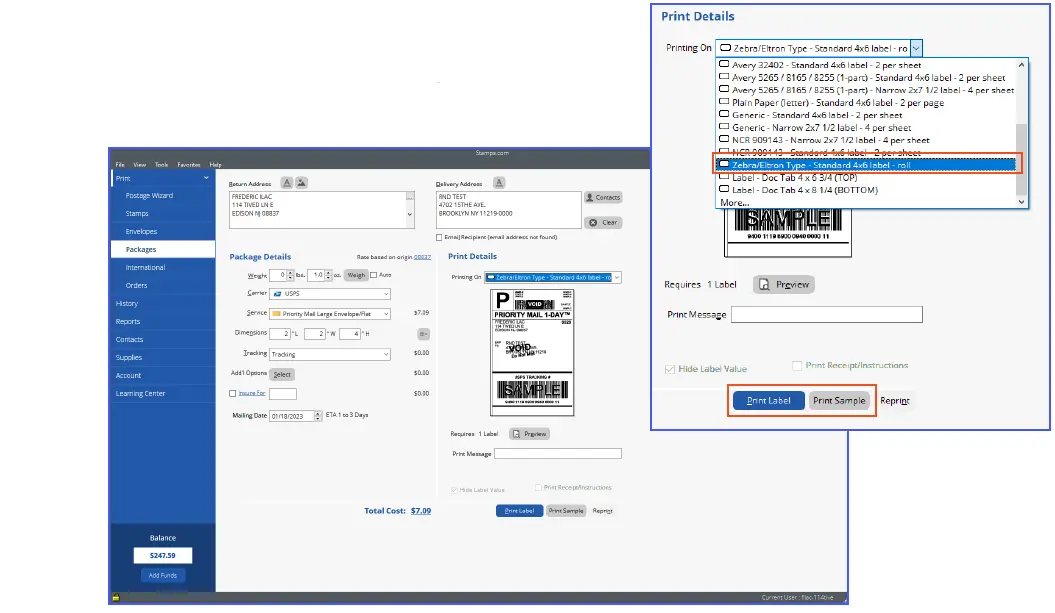Adjust the Mailing Date stepper

(318, 416)
